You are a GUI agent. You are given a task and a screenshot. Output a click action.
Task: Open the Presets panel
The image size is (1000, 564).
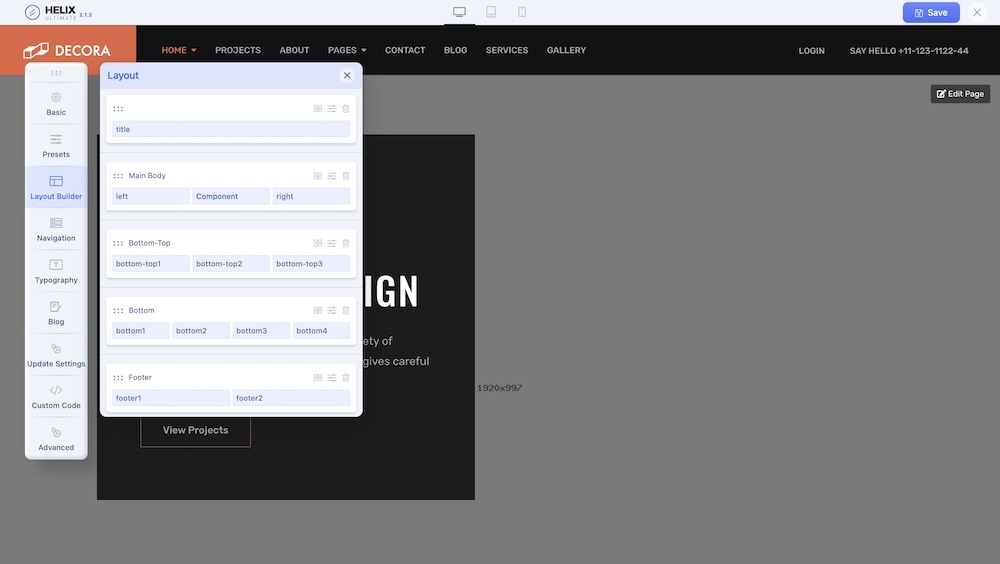coord(56,146)
